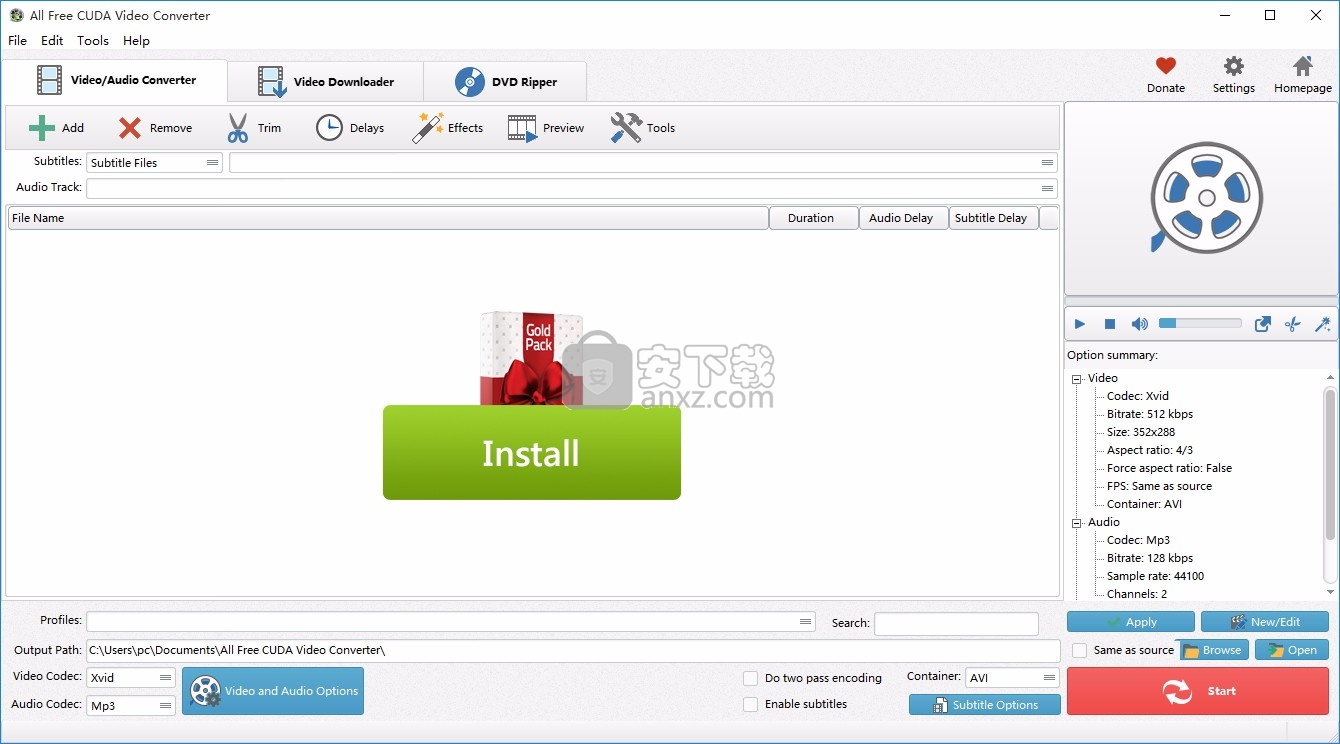Switch to Video Downloader tab
Image resolution: width=1340 pixels, height=744 pixels.
326,82
